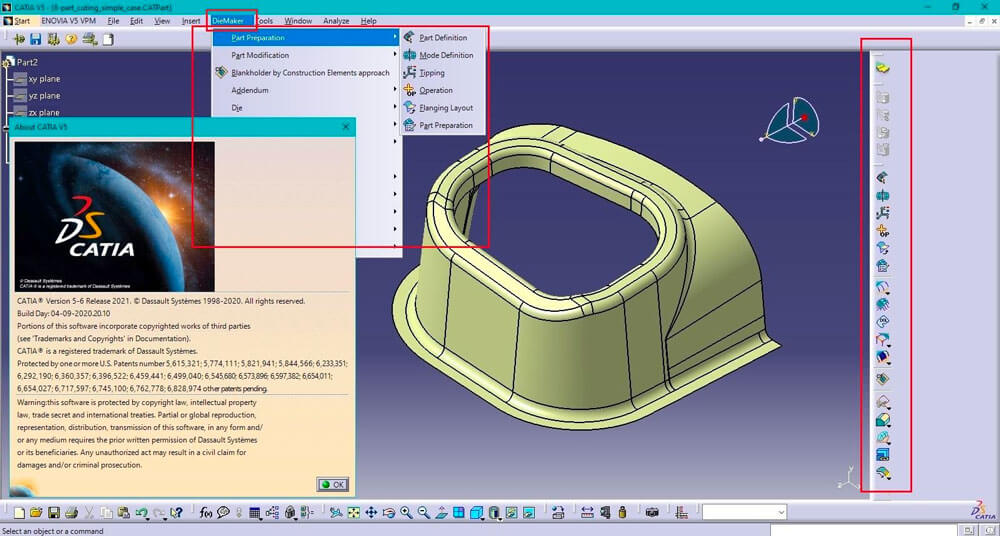Expand the Addendum submenu
This screenshot has width=1000, height=536.
(307, 91)
